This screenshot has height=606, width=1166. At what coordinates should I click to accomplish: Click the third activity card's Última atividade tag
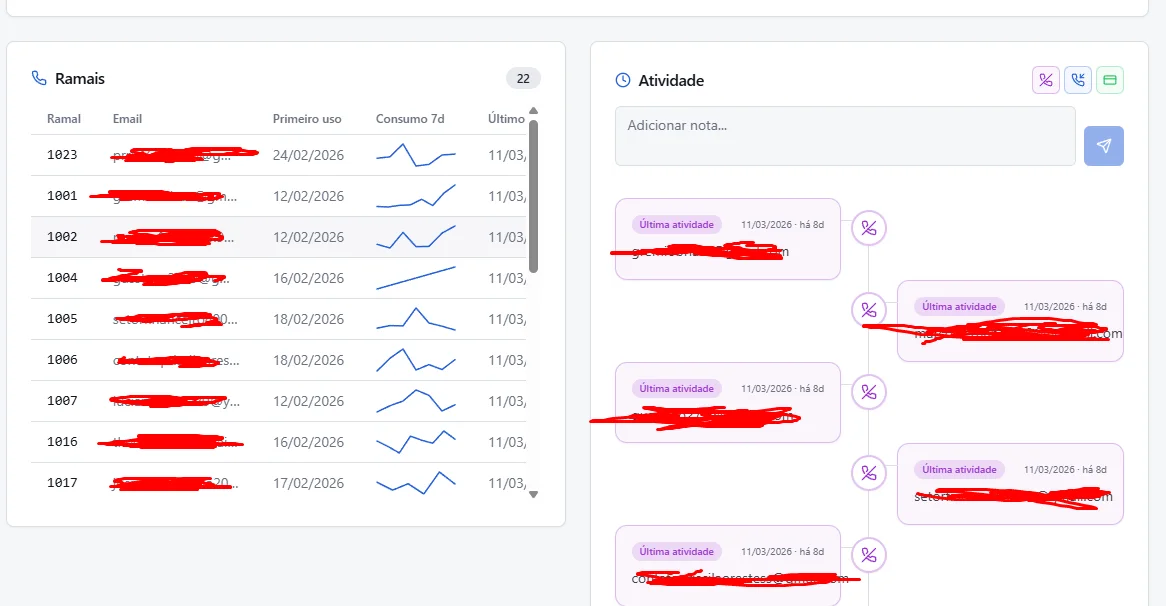[677, 388]
